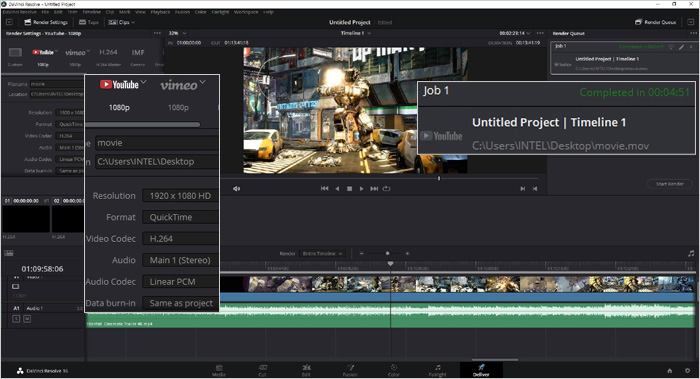Click the Start Render button

pyautogui.click(x=670, y=184)
